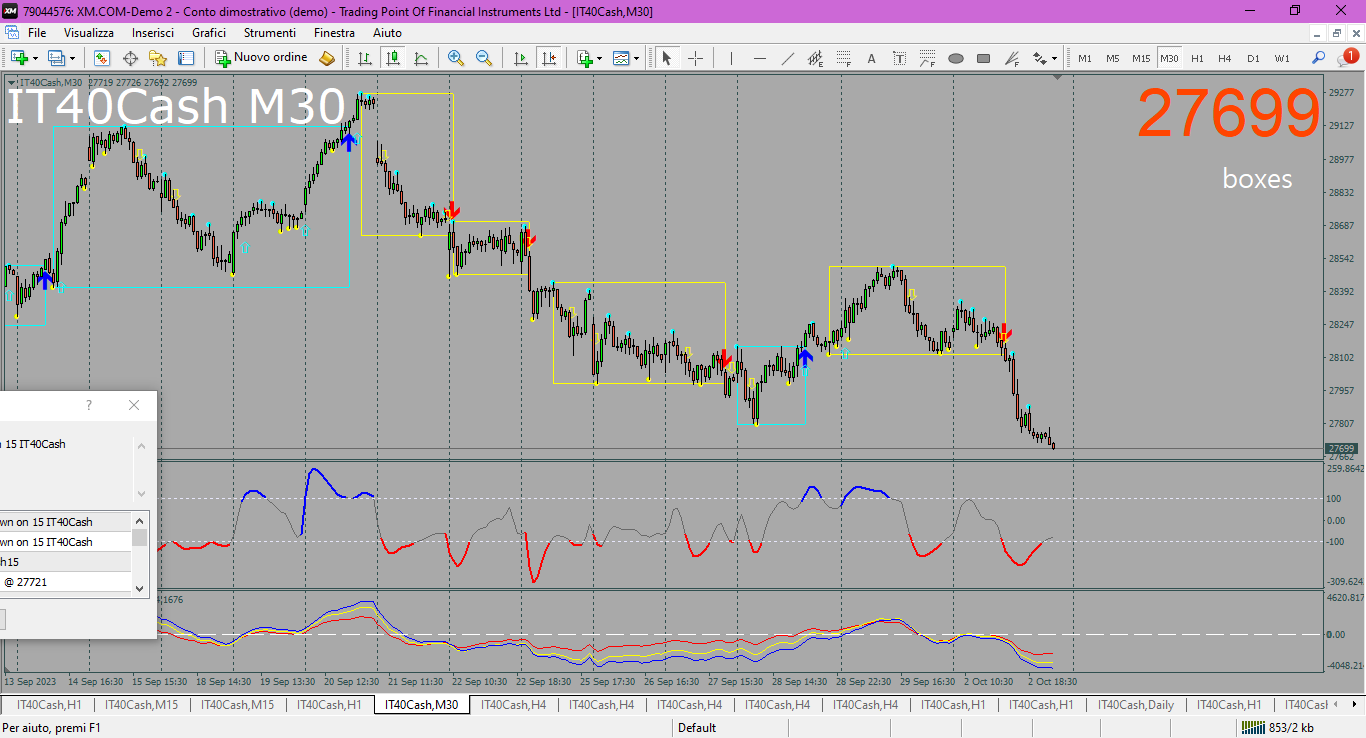The width and height of the screenshot is (1366, 738).
Task: Select the horizontal line drawing tool
Action: [x=760, y=58]
